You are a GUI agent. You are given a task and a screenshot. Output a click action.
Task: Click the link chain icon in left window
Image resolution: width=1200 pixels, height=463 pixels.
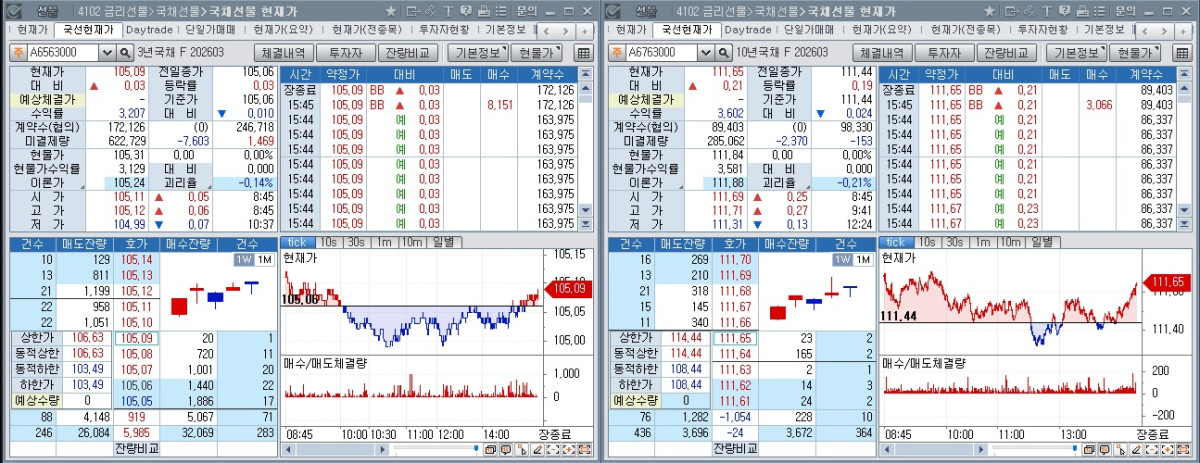(x=430, y=11)
